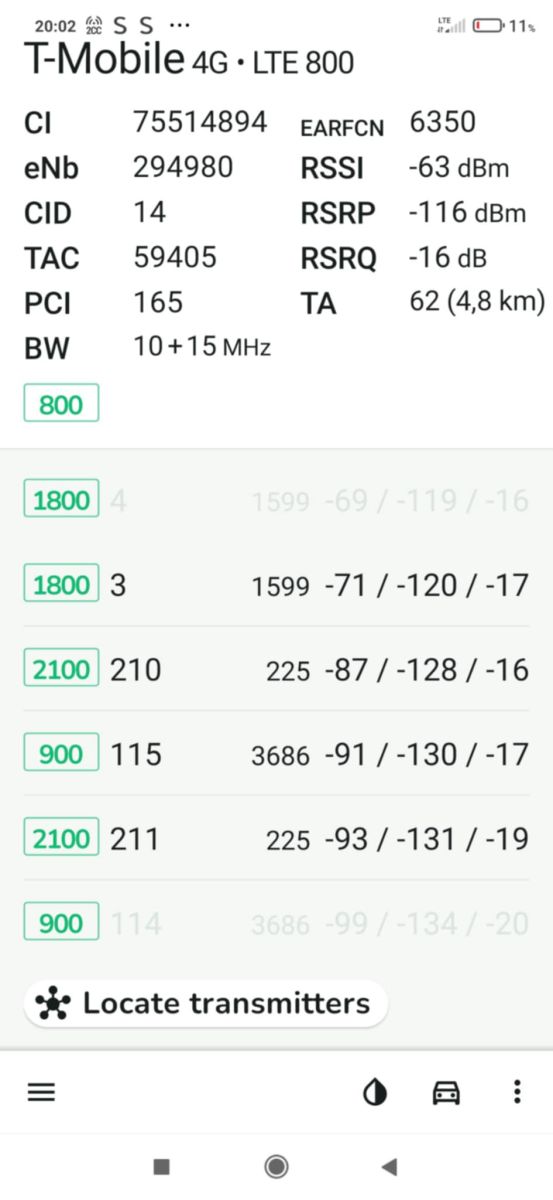Viewport: 553px width, 1200px height.
Task: Open the three-dot overflow menu
Action: pos(516,1092)
